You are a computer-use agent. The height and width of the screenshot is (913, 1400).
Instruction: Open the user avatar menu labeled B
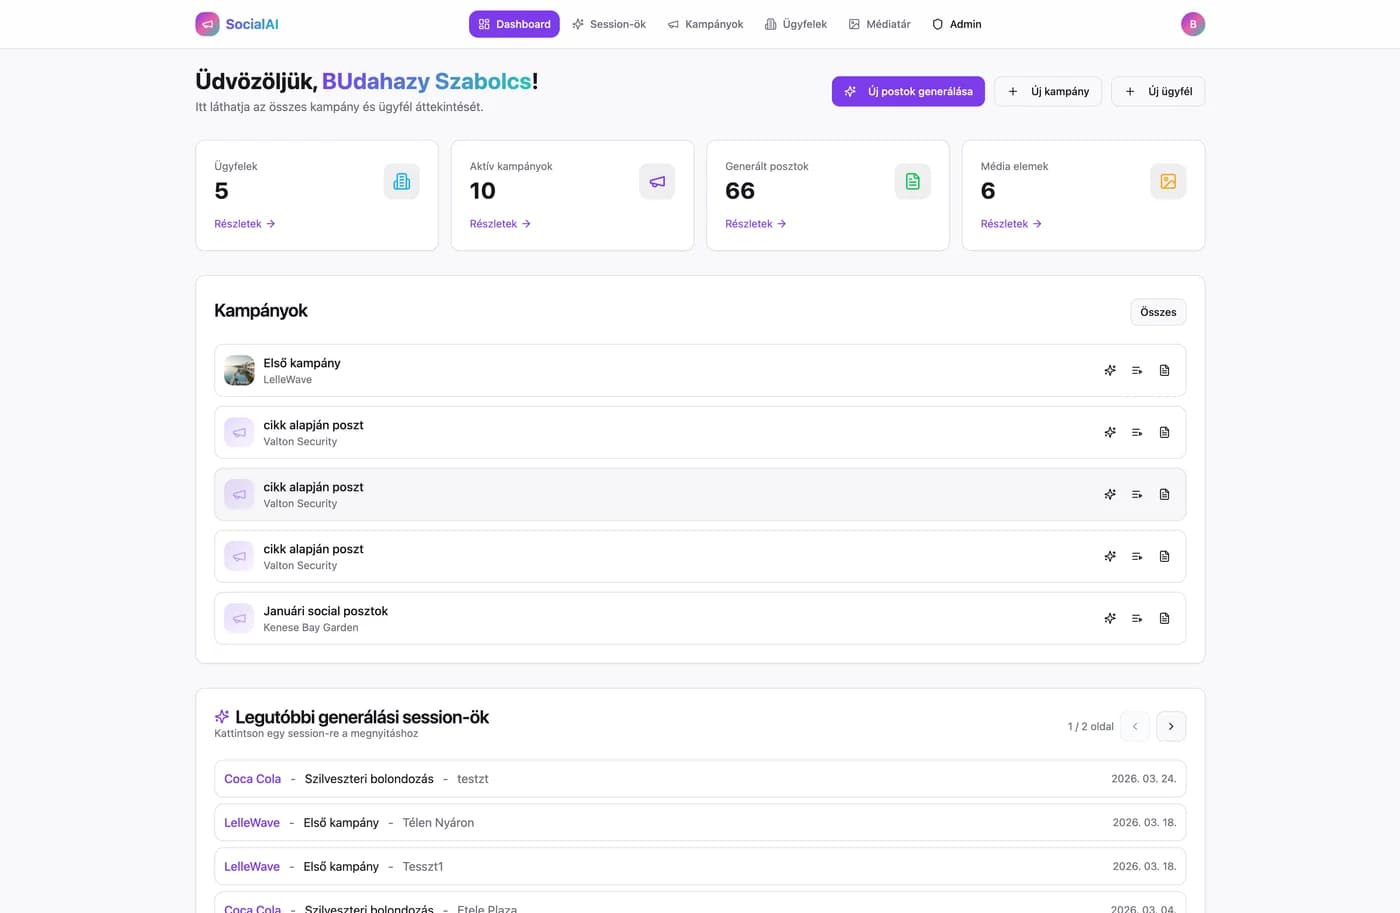click(x=1192, y=24)
